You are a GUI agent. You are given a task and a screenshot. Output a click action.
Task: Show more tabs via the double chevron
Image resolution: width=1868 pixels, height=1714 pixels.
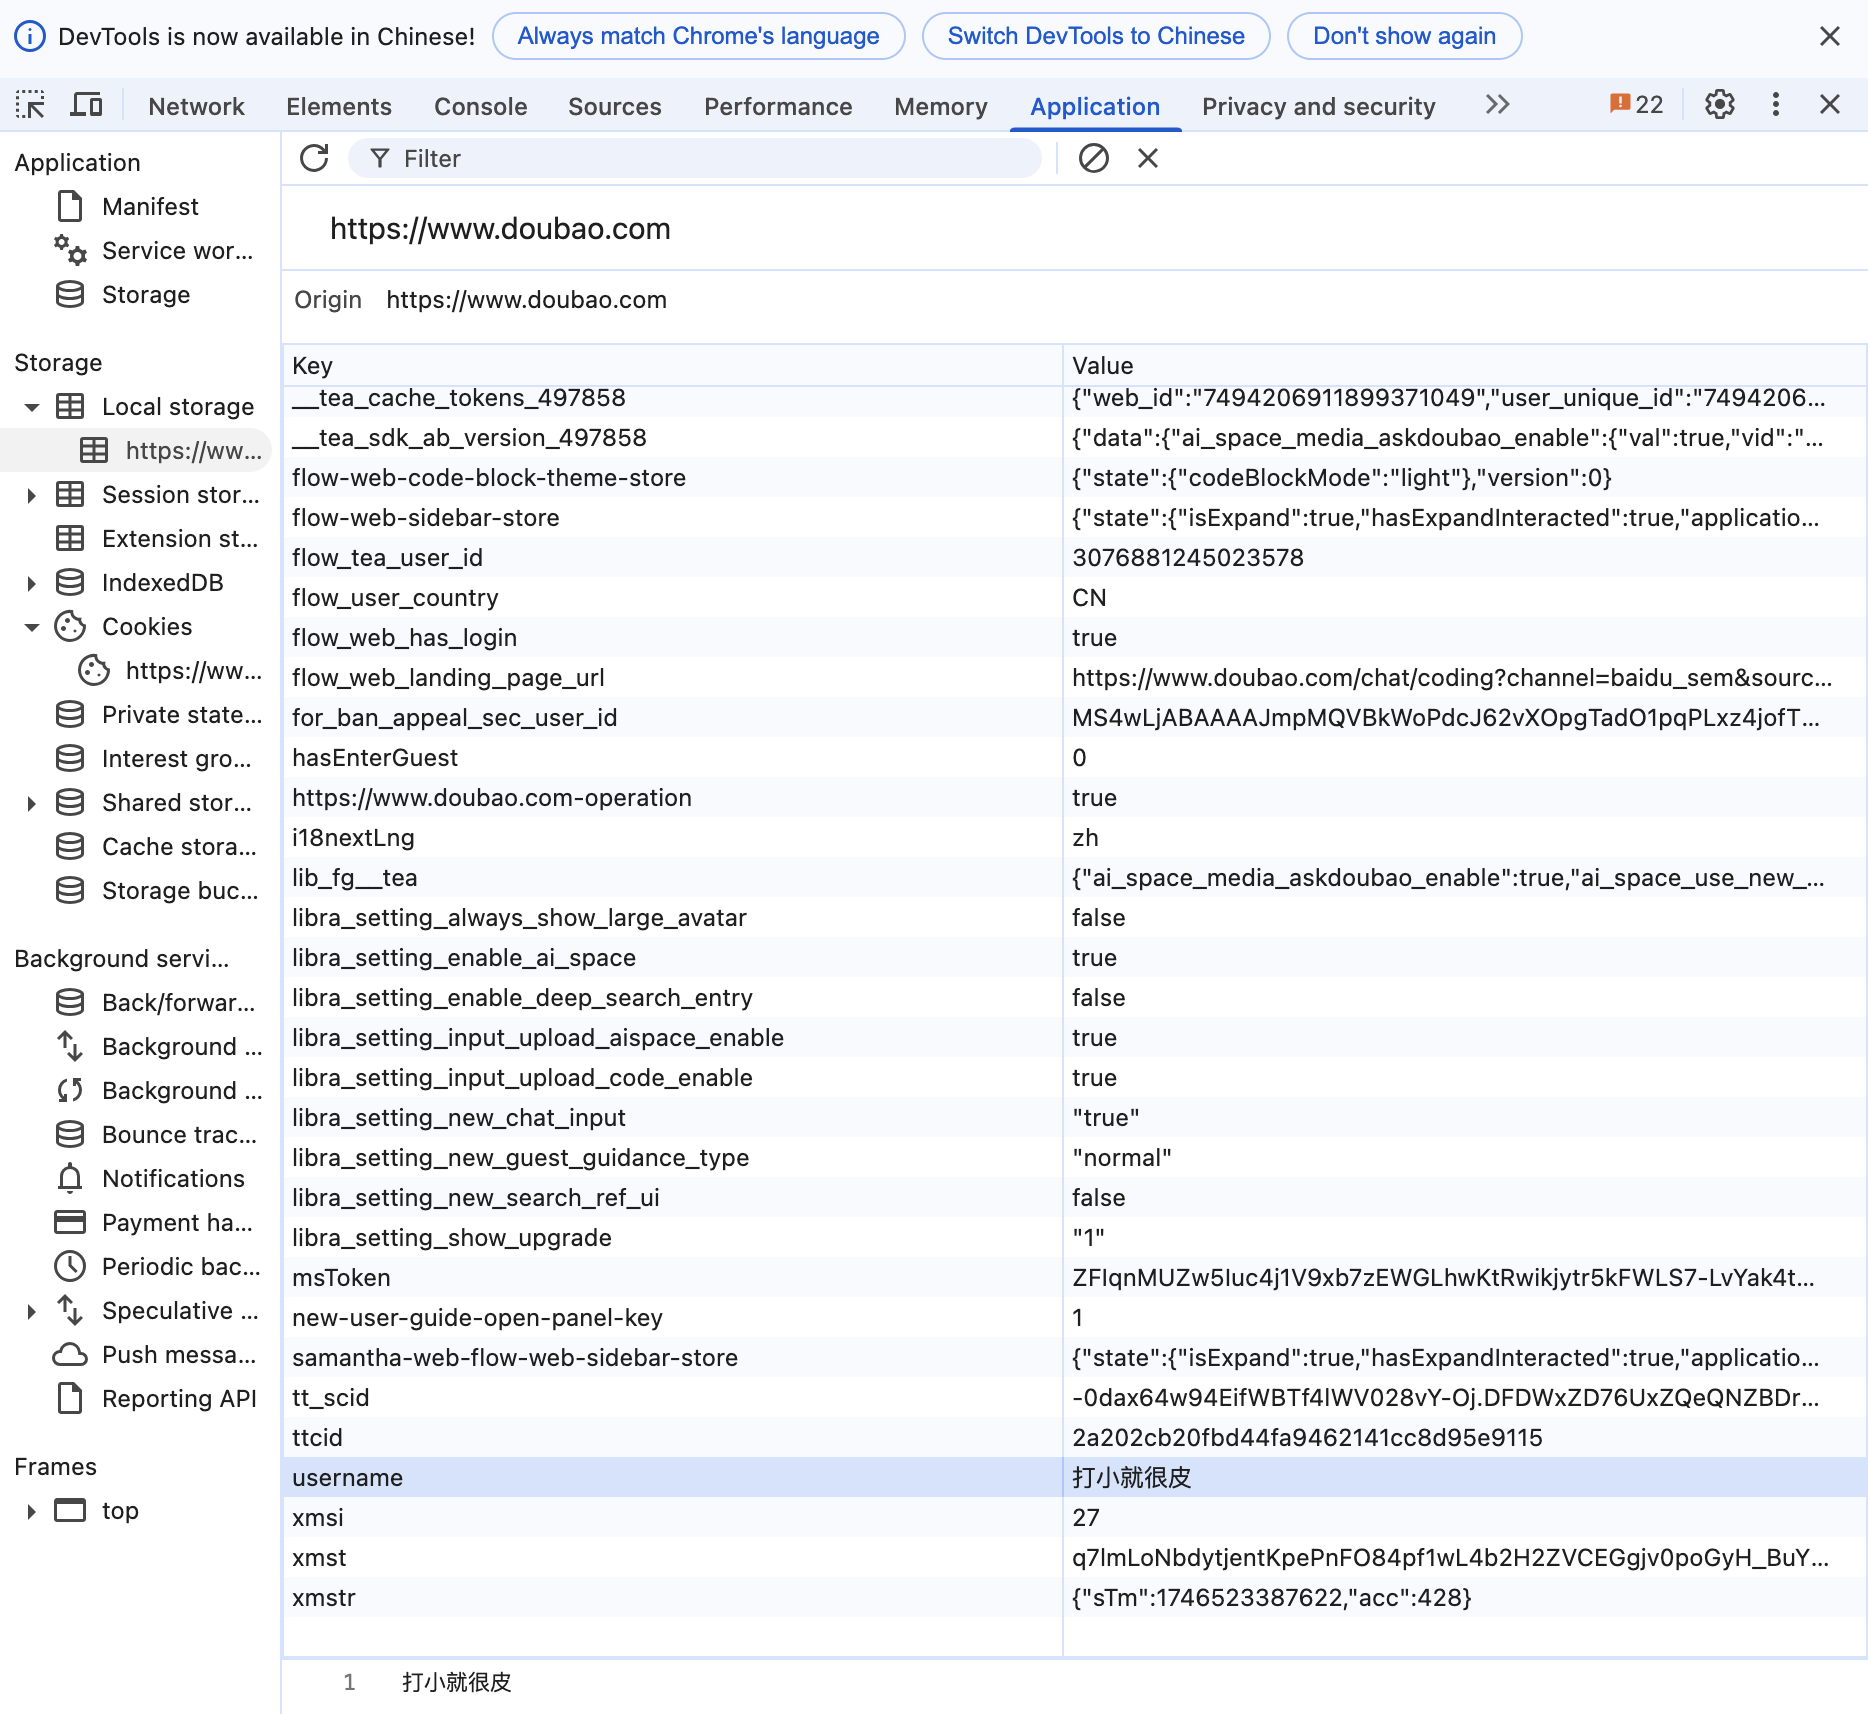click(1497, 105)
